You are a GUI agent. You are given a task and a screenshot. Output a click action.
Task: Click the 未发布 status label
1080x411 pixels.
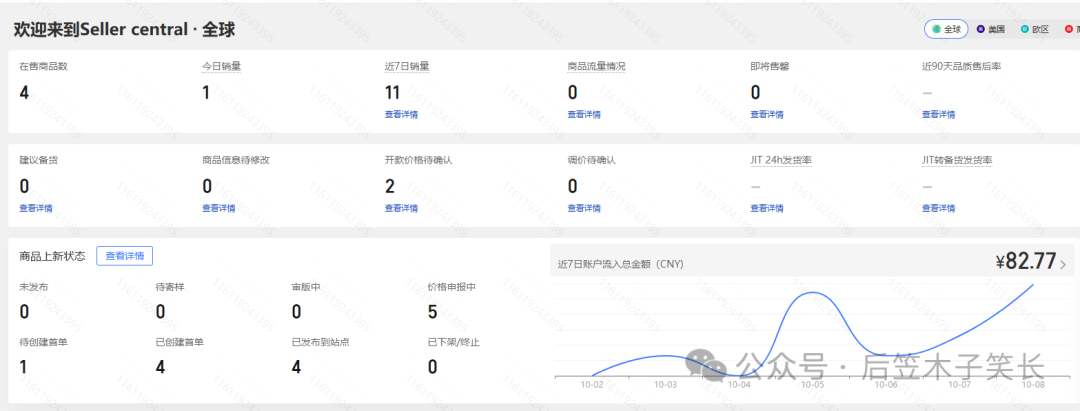[34, 287]
